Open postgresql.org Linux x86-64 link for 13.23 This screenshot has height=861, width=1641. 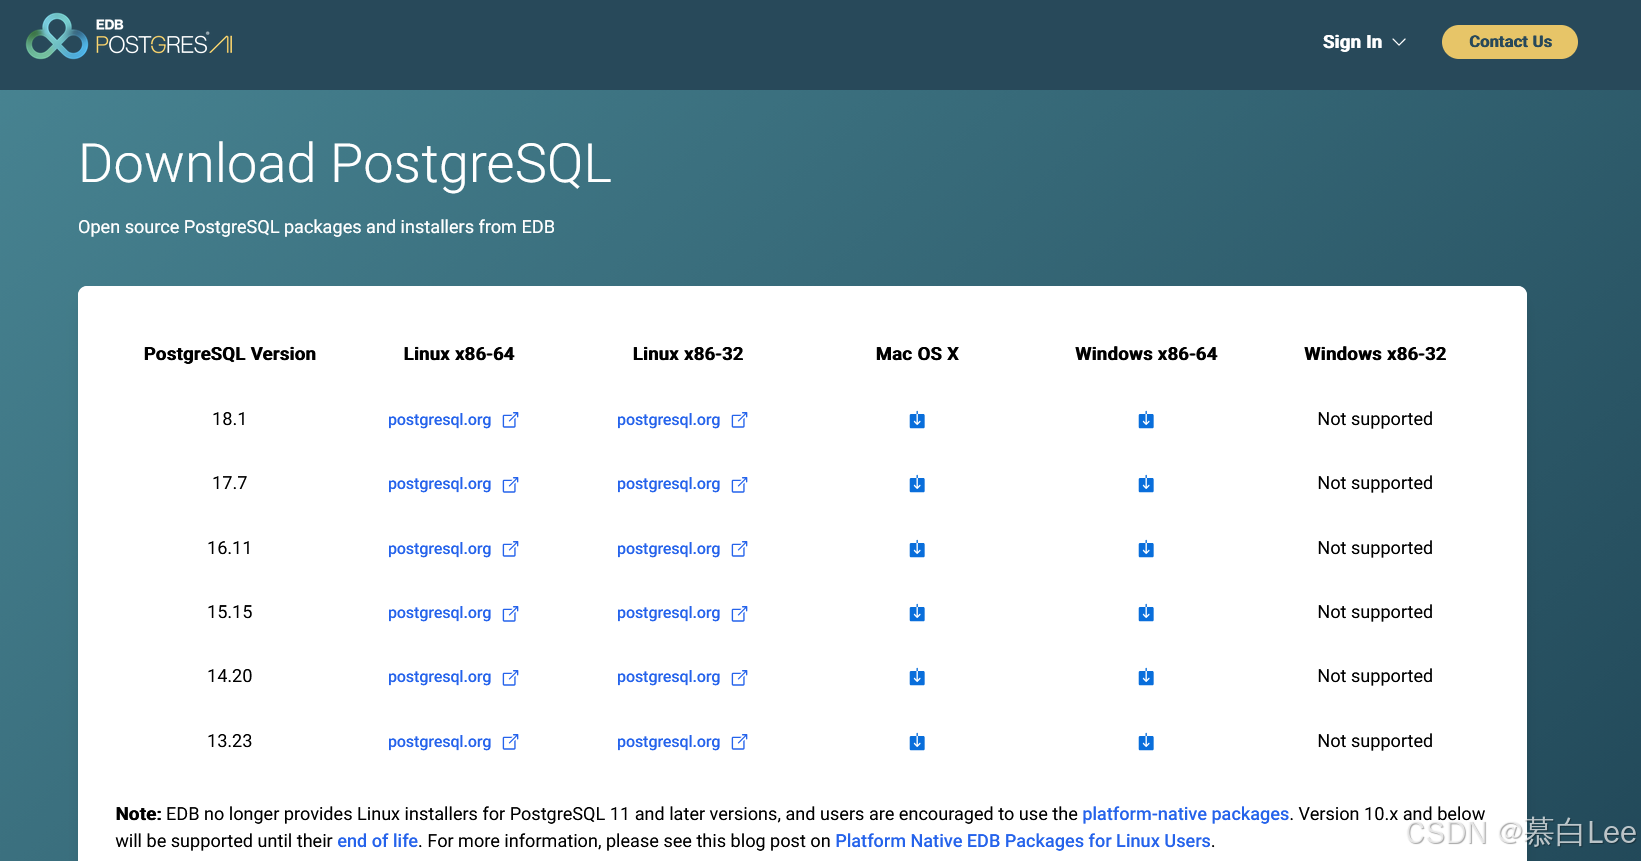(x=453, y=742)
